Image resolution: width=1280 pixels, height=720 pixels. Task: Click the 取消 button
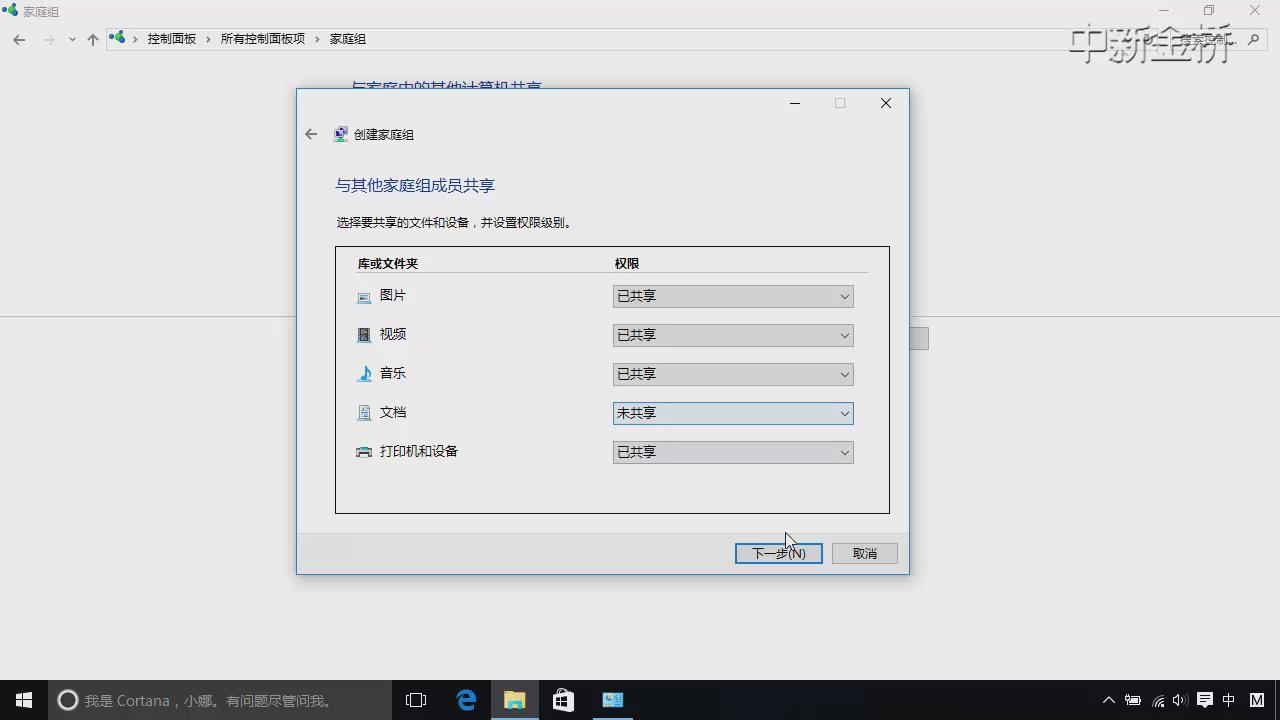coord(865,553)
